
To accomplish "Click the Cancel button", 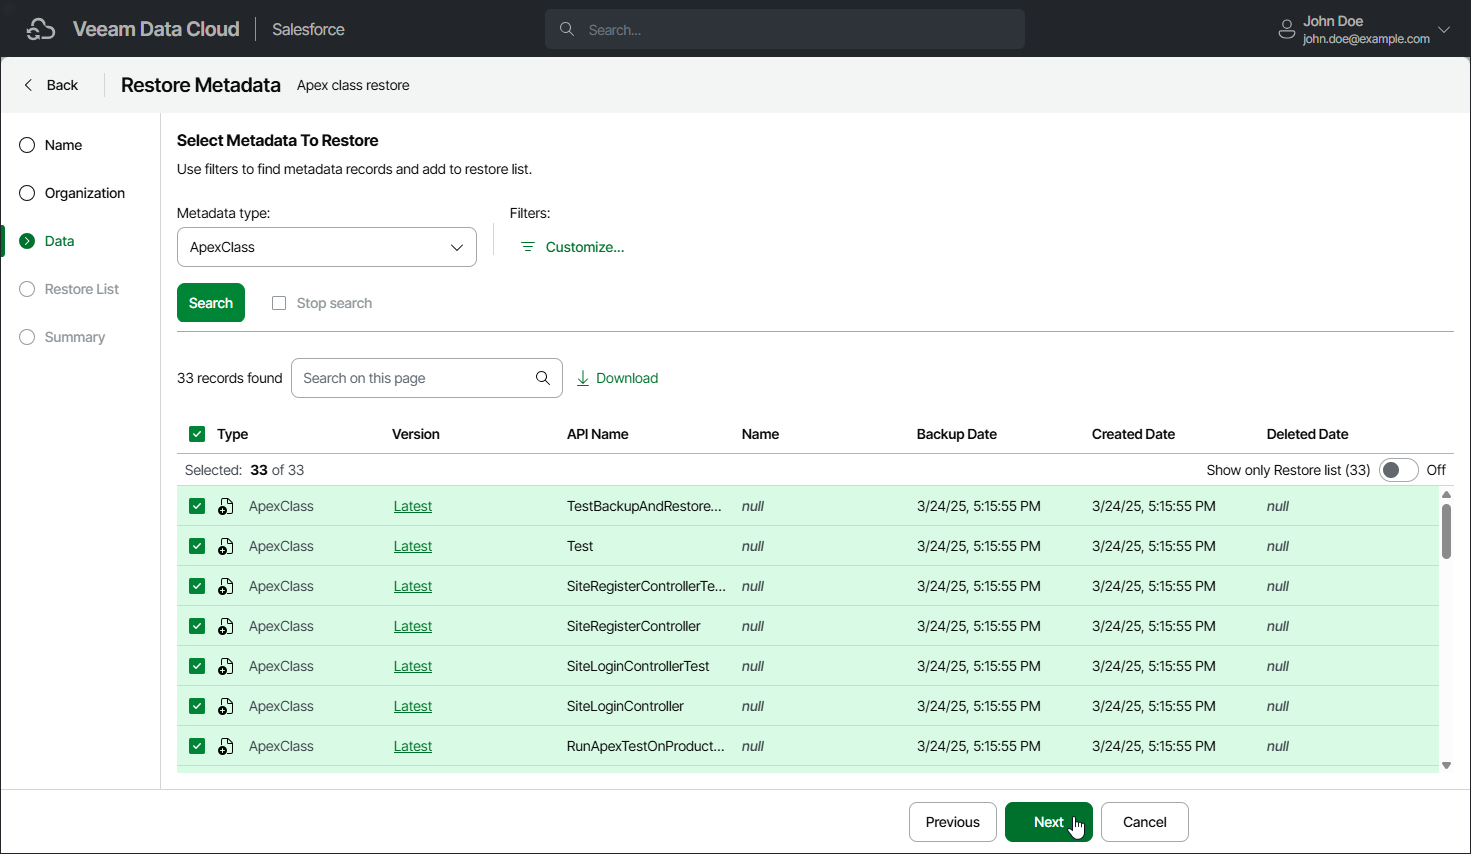I will click(1144, 822).
